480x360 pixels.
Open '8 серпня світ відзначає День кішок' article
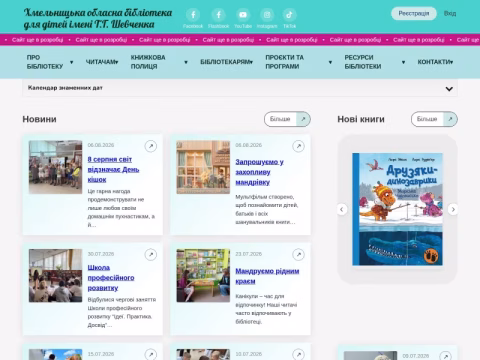pos(113,169)
